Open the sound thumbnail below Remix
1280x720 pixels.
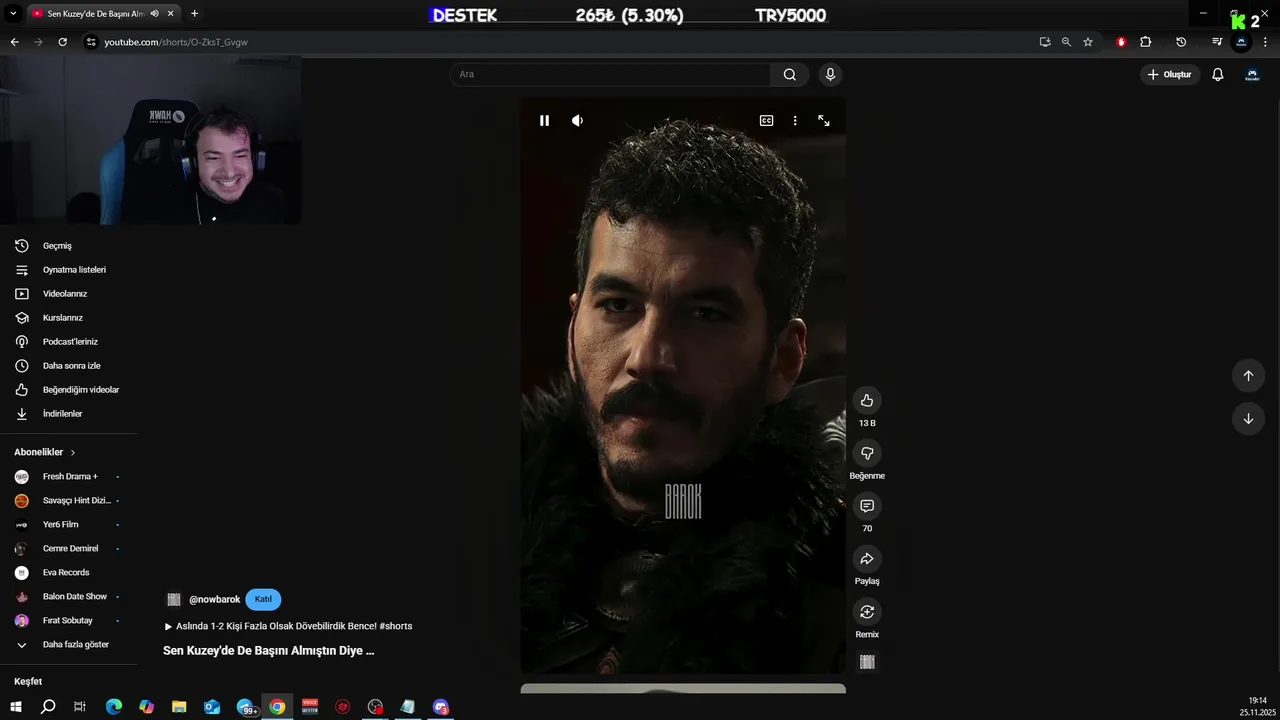coord(867,662)
